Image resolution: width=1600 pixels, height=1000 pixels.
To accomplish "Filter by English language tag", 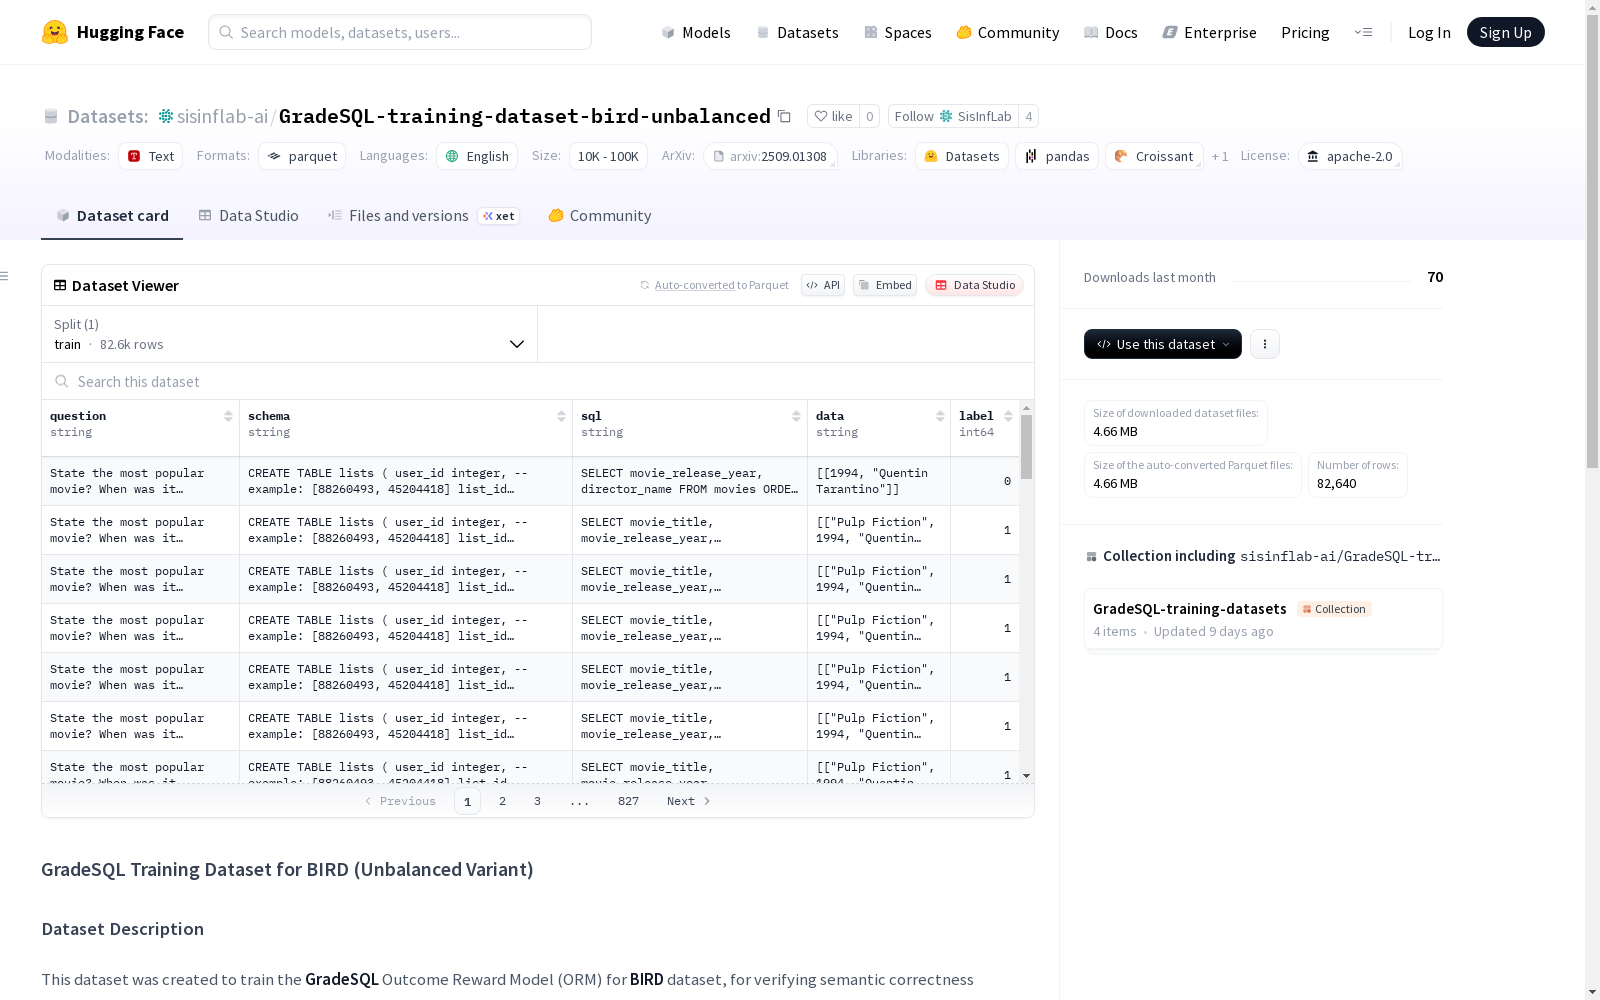I will click(x=477, y=156).
